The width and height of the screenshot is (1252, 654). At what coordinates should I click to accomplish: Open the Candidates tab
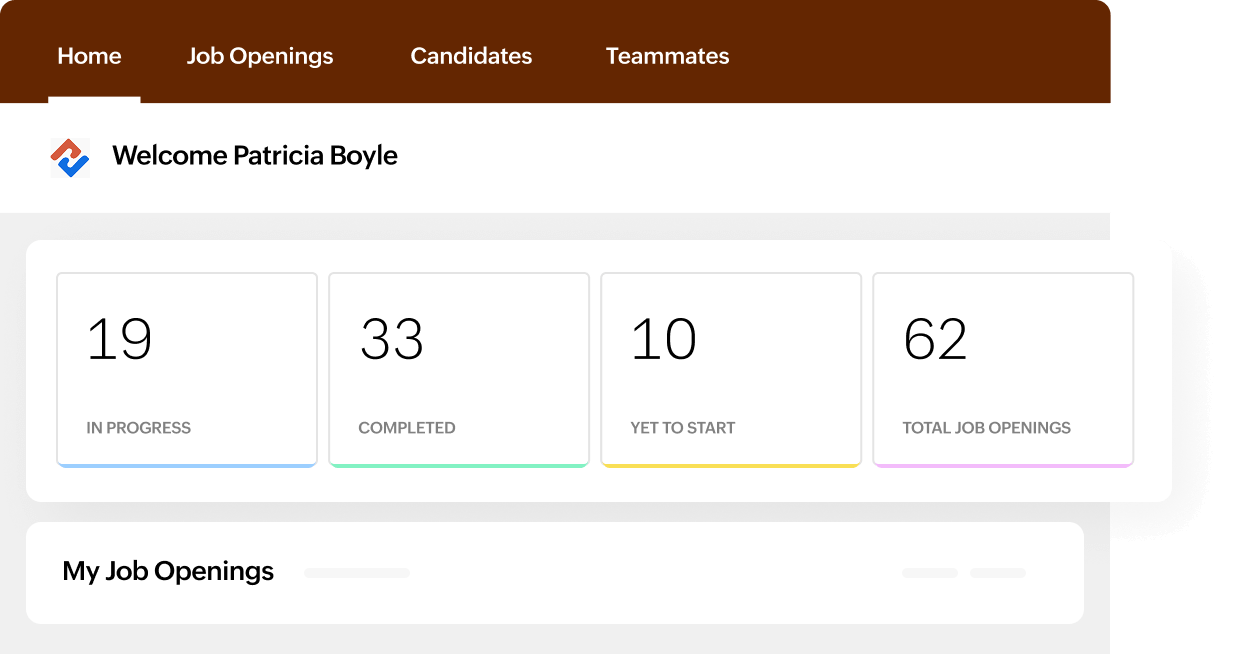point(470,56)
